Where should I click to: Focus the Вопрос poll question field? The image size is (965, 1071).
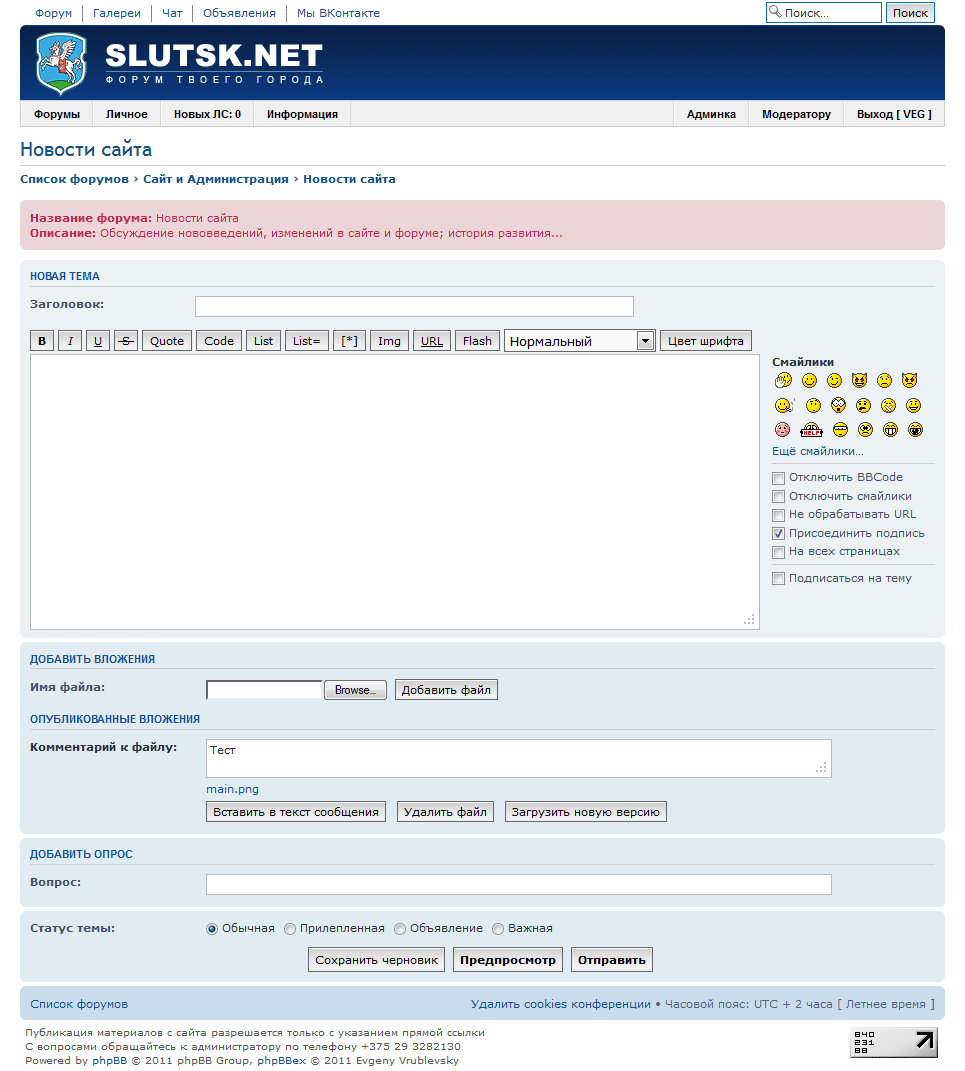[518, 884]
